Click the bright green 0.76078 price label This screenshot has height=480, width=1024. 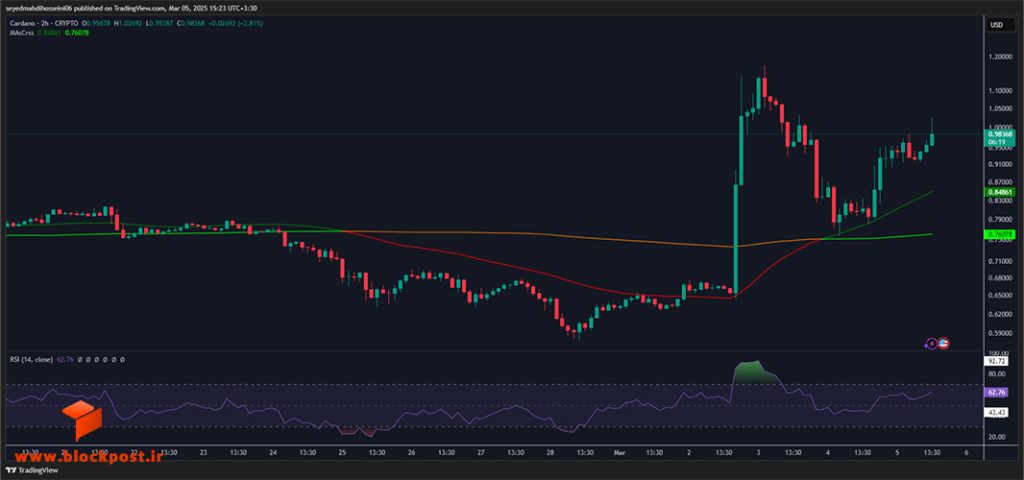[999, 234]
